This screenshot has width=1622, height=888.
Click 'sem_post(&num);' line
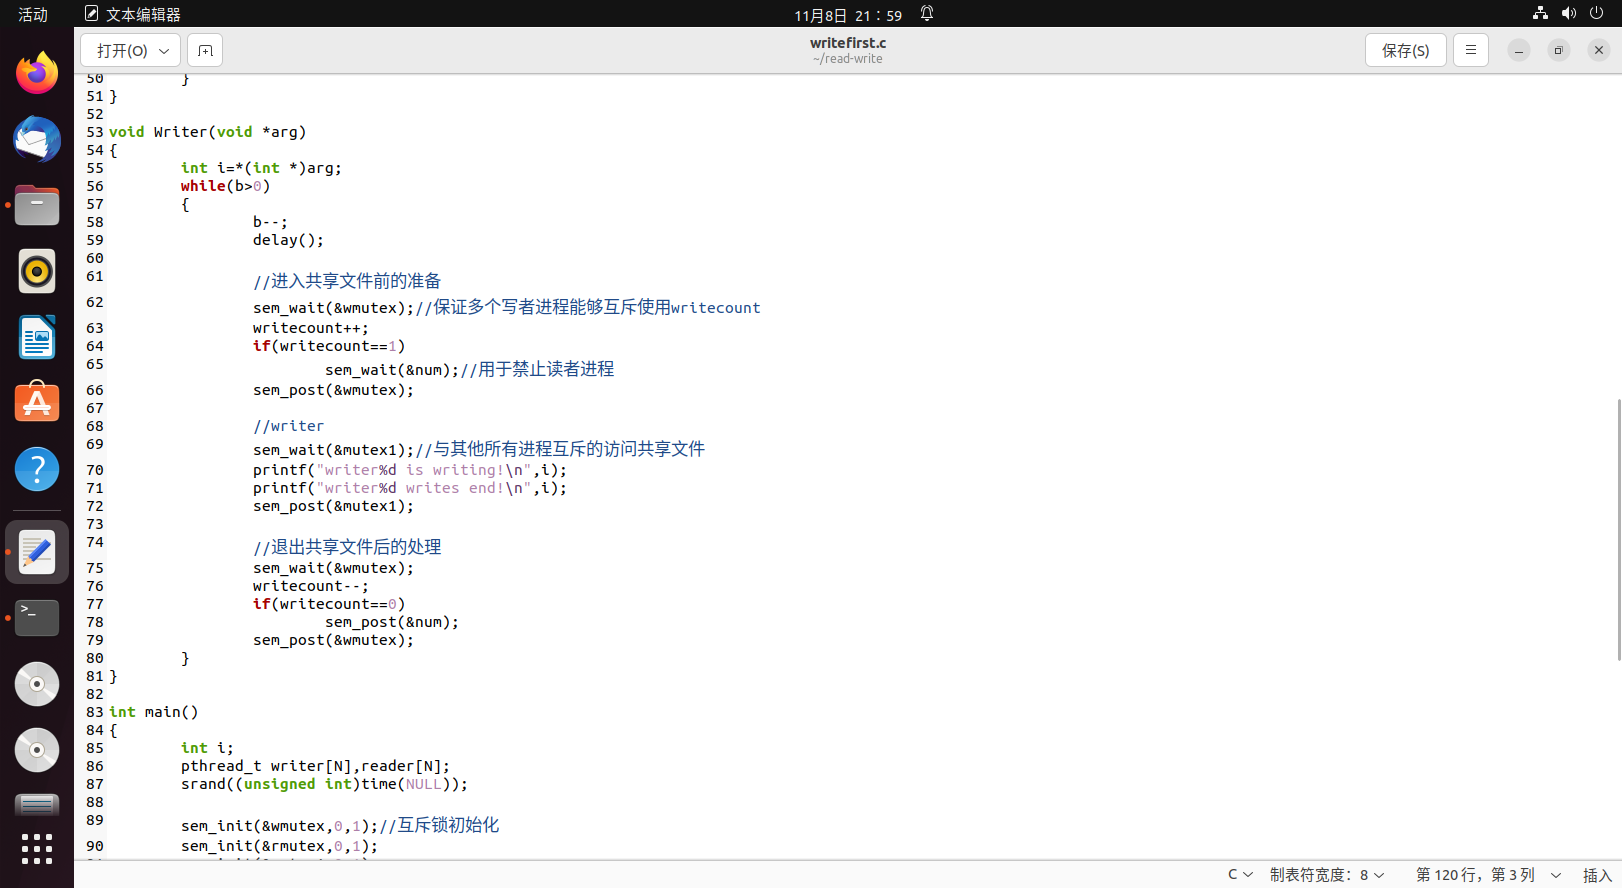click(x=392, y=622)
